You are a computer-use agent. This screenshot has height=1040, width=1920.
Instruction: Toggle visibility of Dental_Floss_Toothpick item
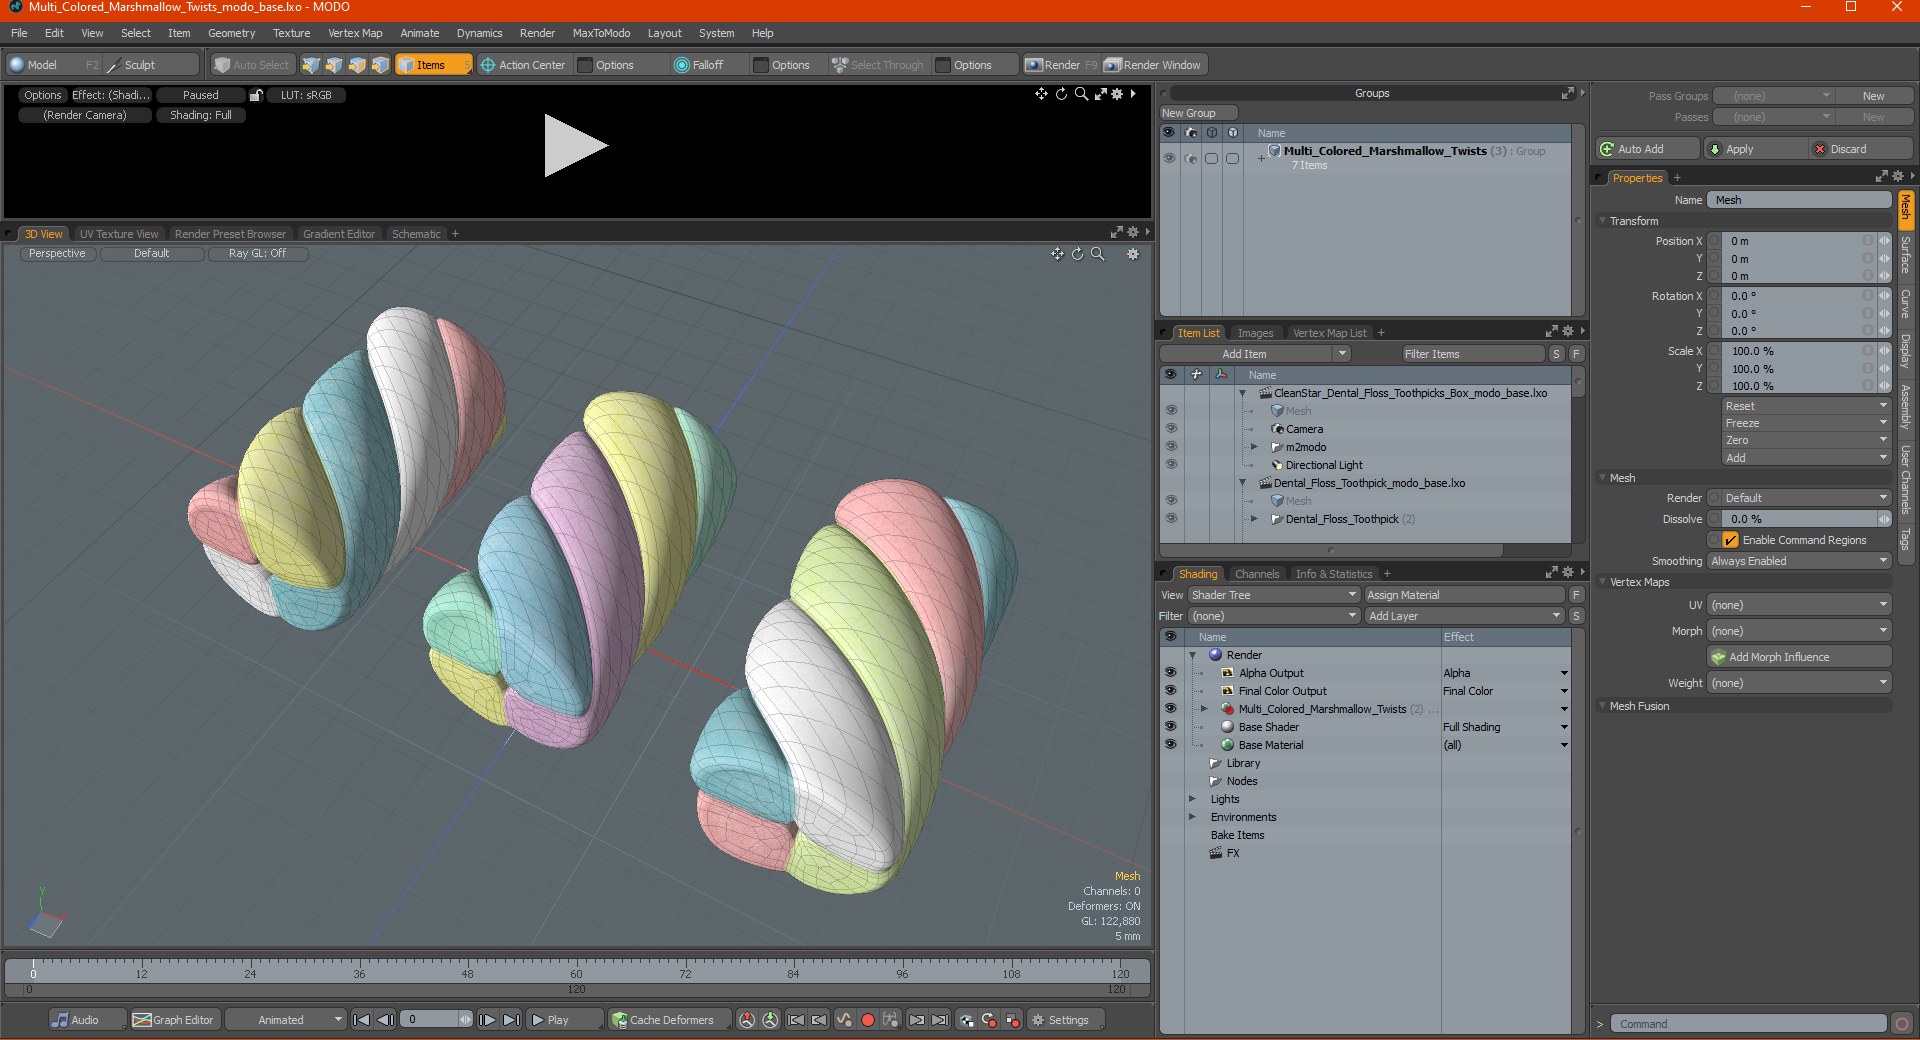1171,519
